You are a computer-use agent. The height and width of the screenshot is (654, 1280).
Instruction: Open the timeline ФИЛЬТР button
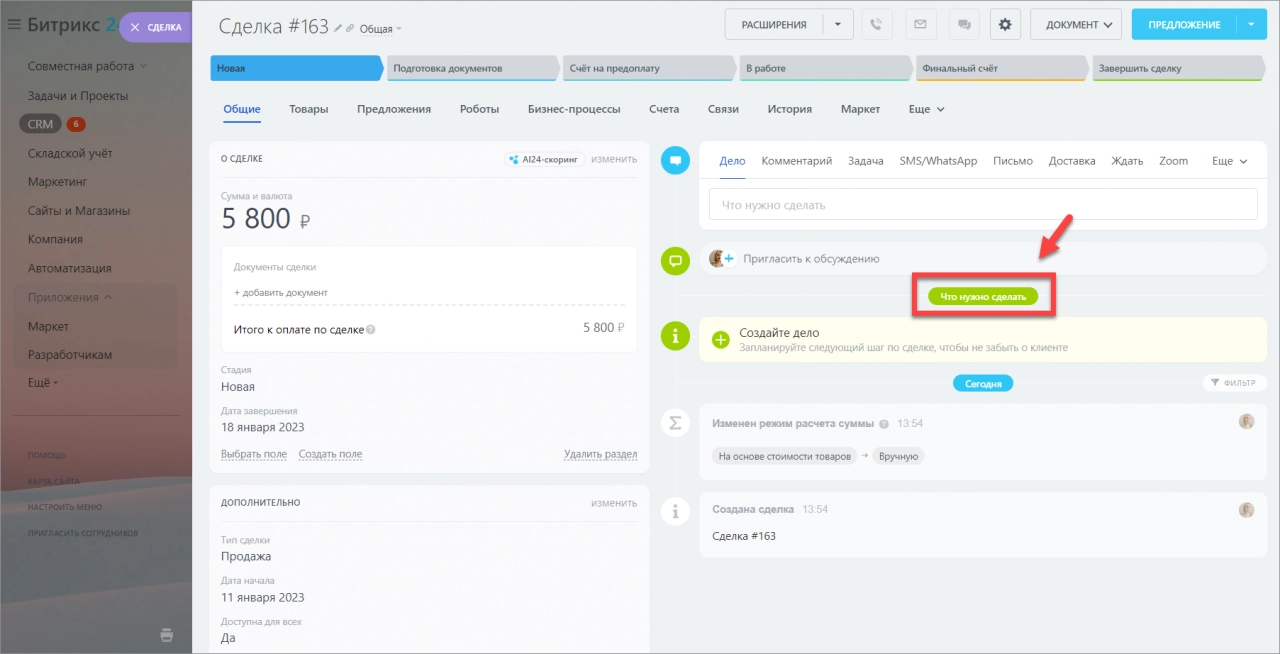(x=1234, y=383)
